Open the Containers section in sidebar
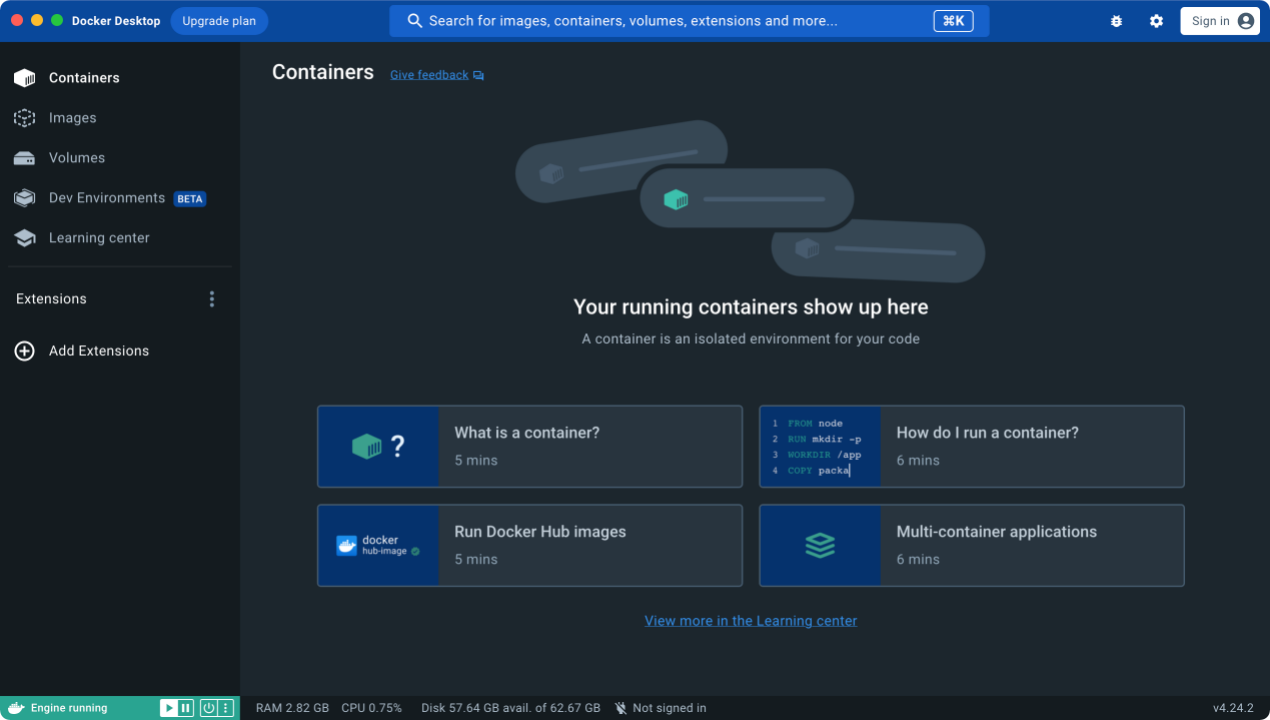The width and height of the screenshot is (1270, 720). pos(120,78)
